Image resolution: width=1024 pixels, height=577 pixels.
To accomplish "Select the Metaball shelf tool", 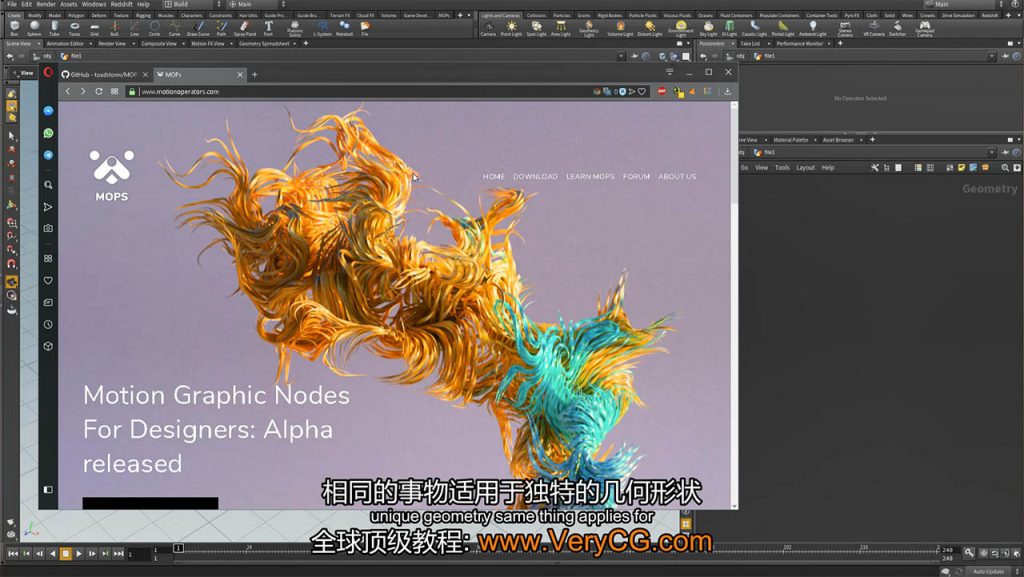I will [344, 28].
